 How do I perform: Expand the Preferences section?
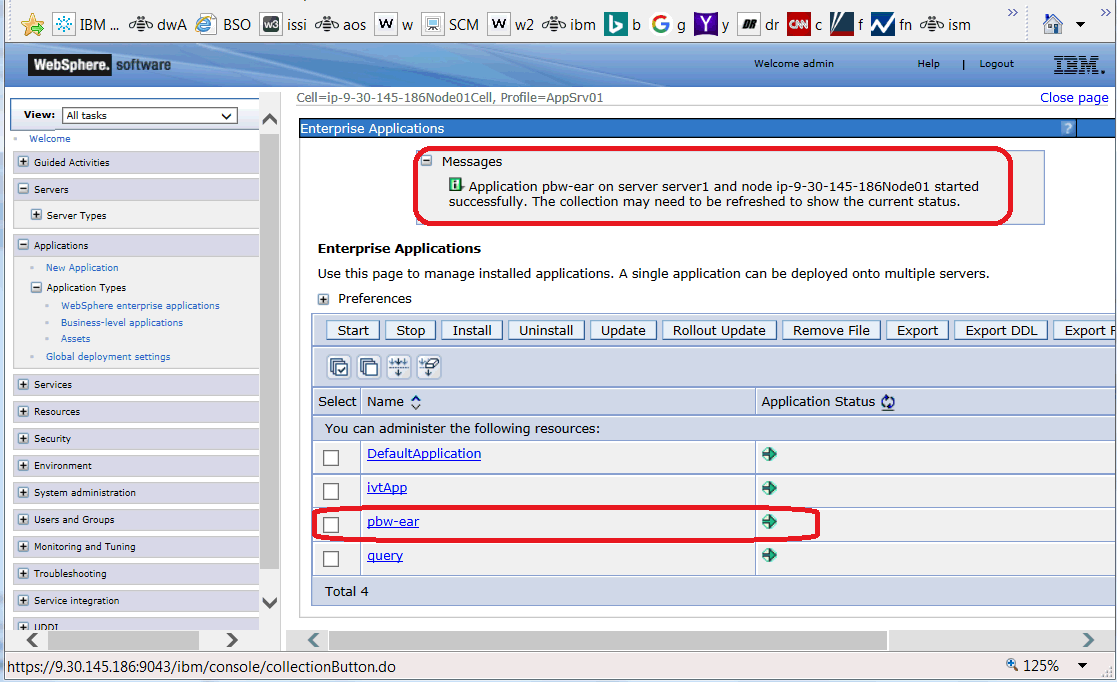click(x=323, y=299)
